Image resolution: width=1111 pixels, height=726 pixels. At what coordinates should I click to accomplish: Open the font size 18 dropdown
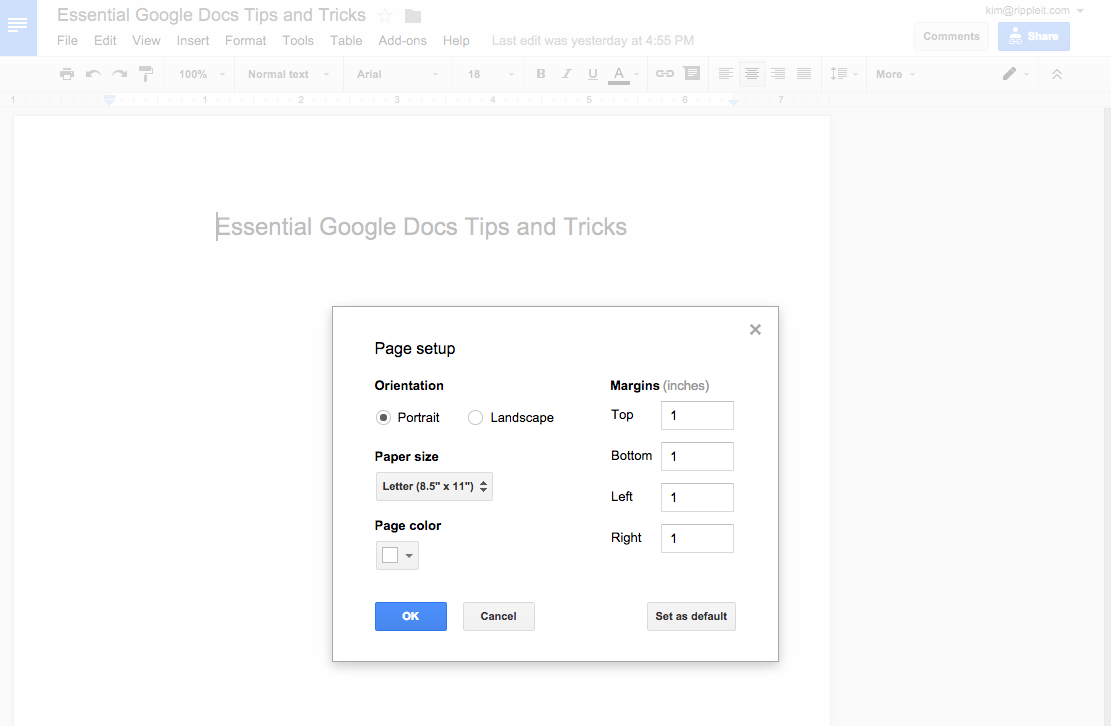(x=490, y=74)
